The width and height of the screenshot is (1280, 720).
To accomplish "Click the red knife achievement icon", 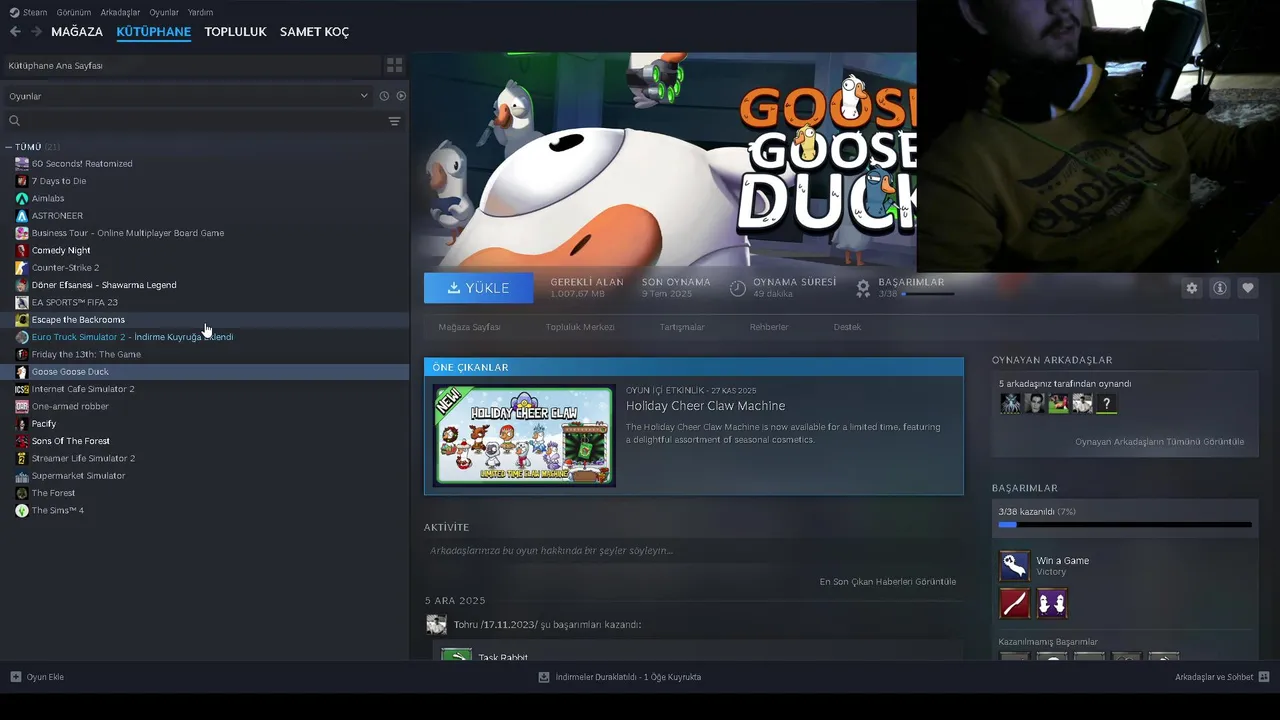I will coord(1014,604).
